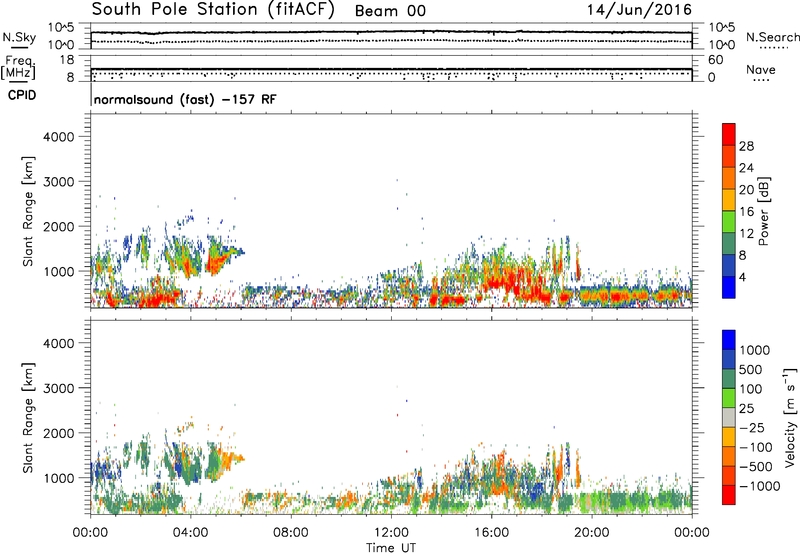
Task: Click the '4000' tick in power panel
Action: (x=58, y=137)
